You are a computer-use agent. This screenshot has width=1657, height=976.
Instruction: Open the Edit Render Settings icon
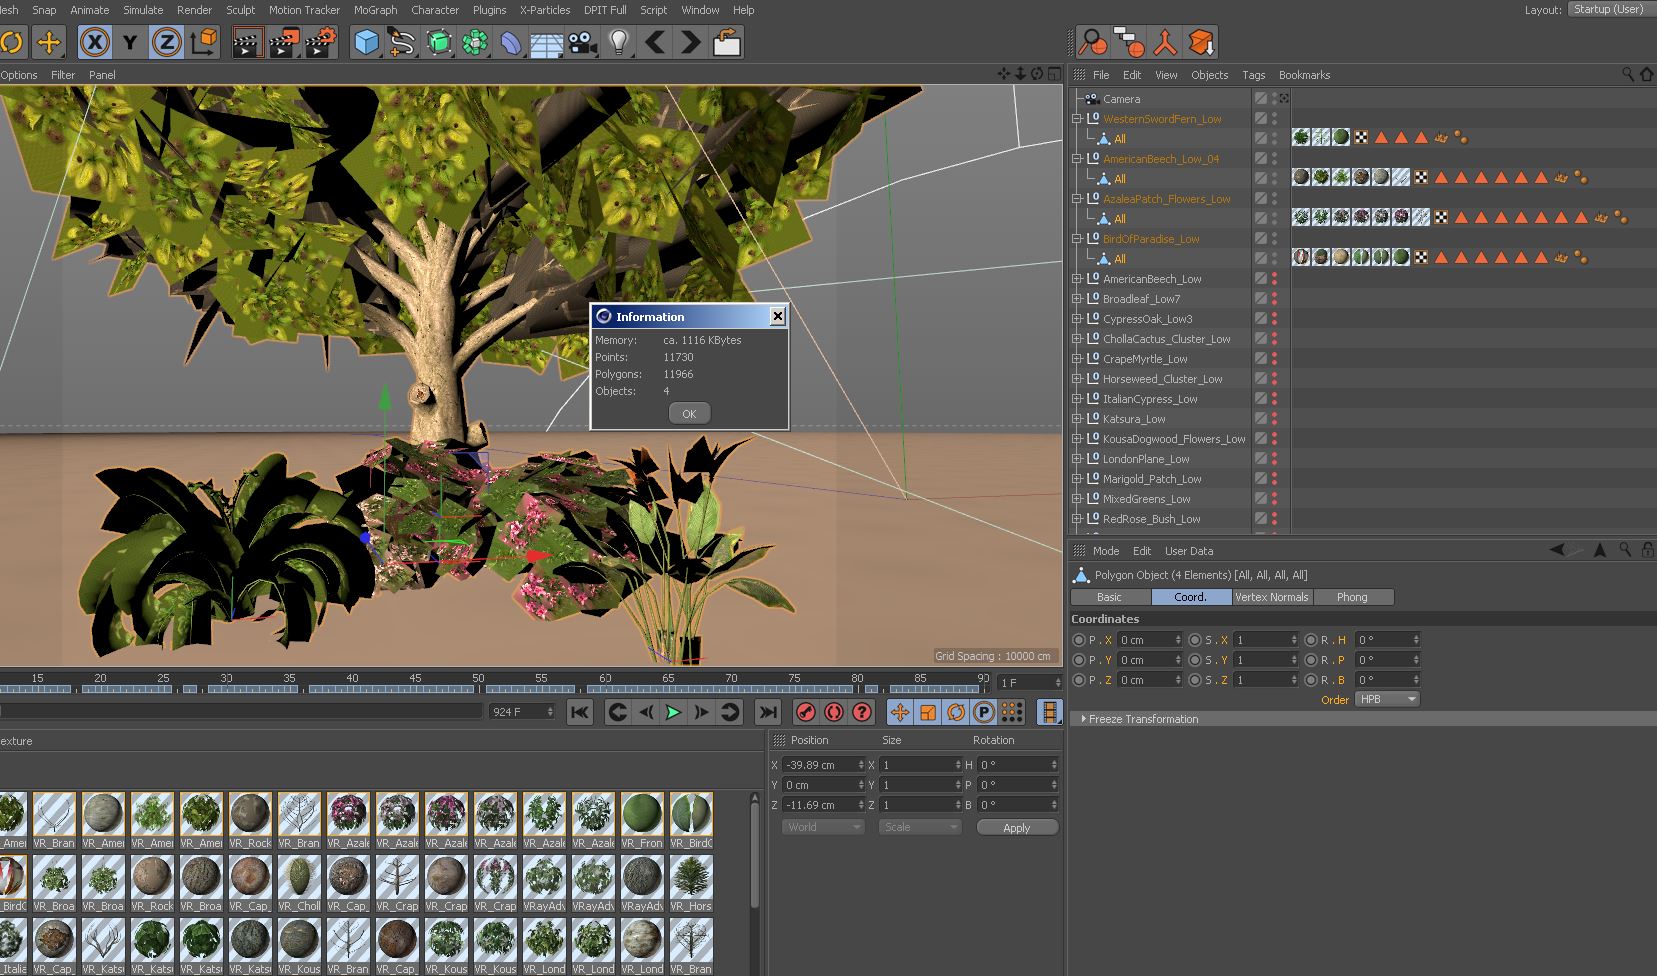coord(320,43)
